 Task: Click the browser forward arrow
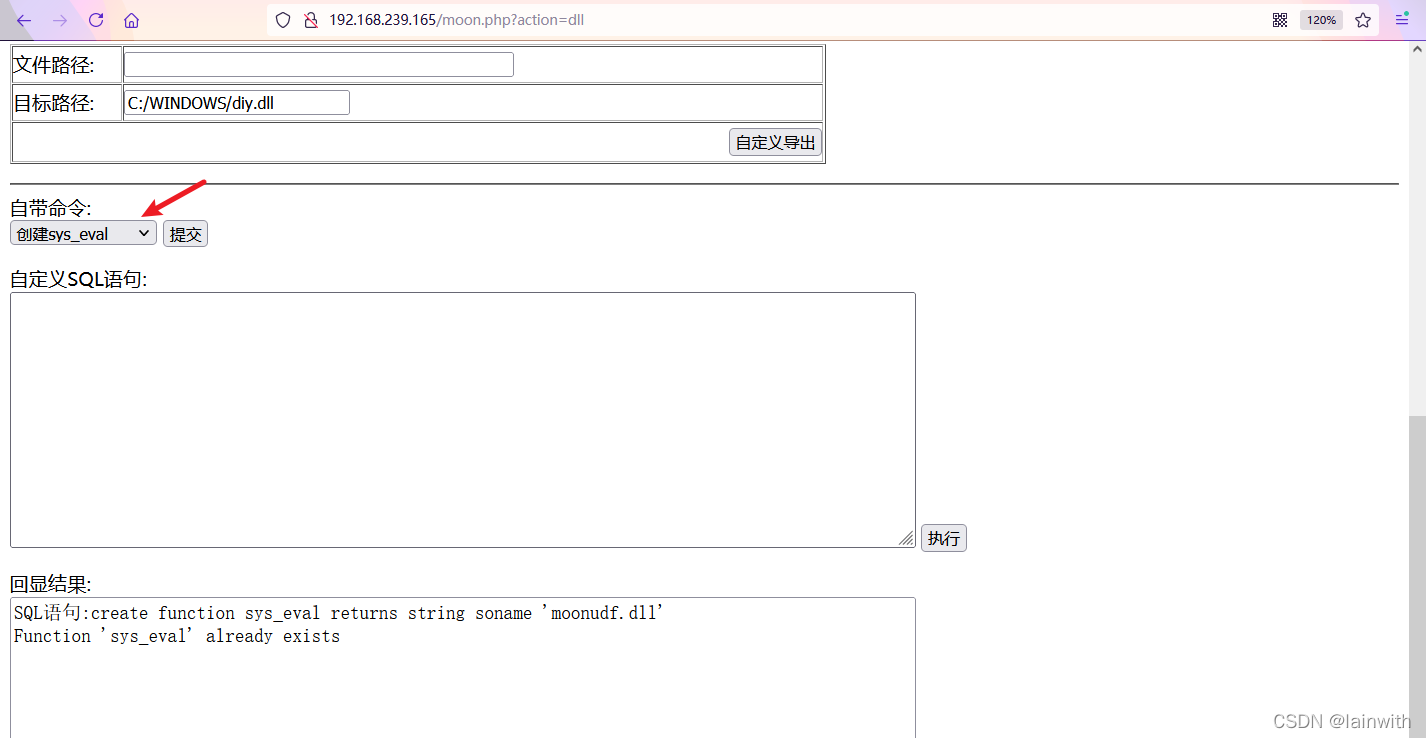[60, 20]
